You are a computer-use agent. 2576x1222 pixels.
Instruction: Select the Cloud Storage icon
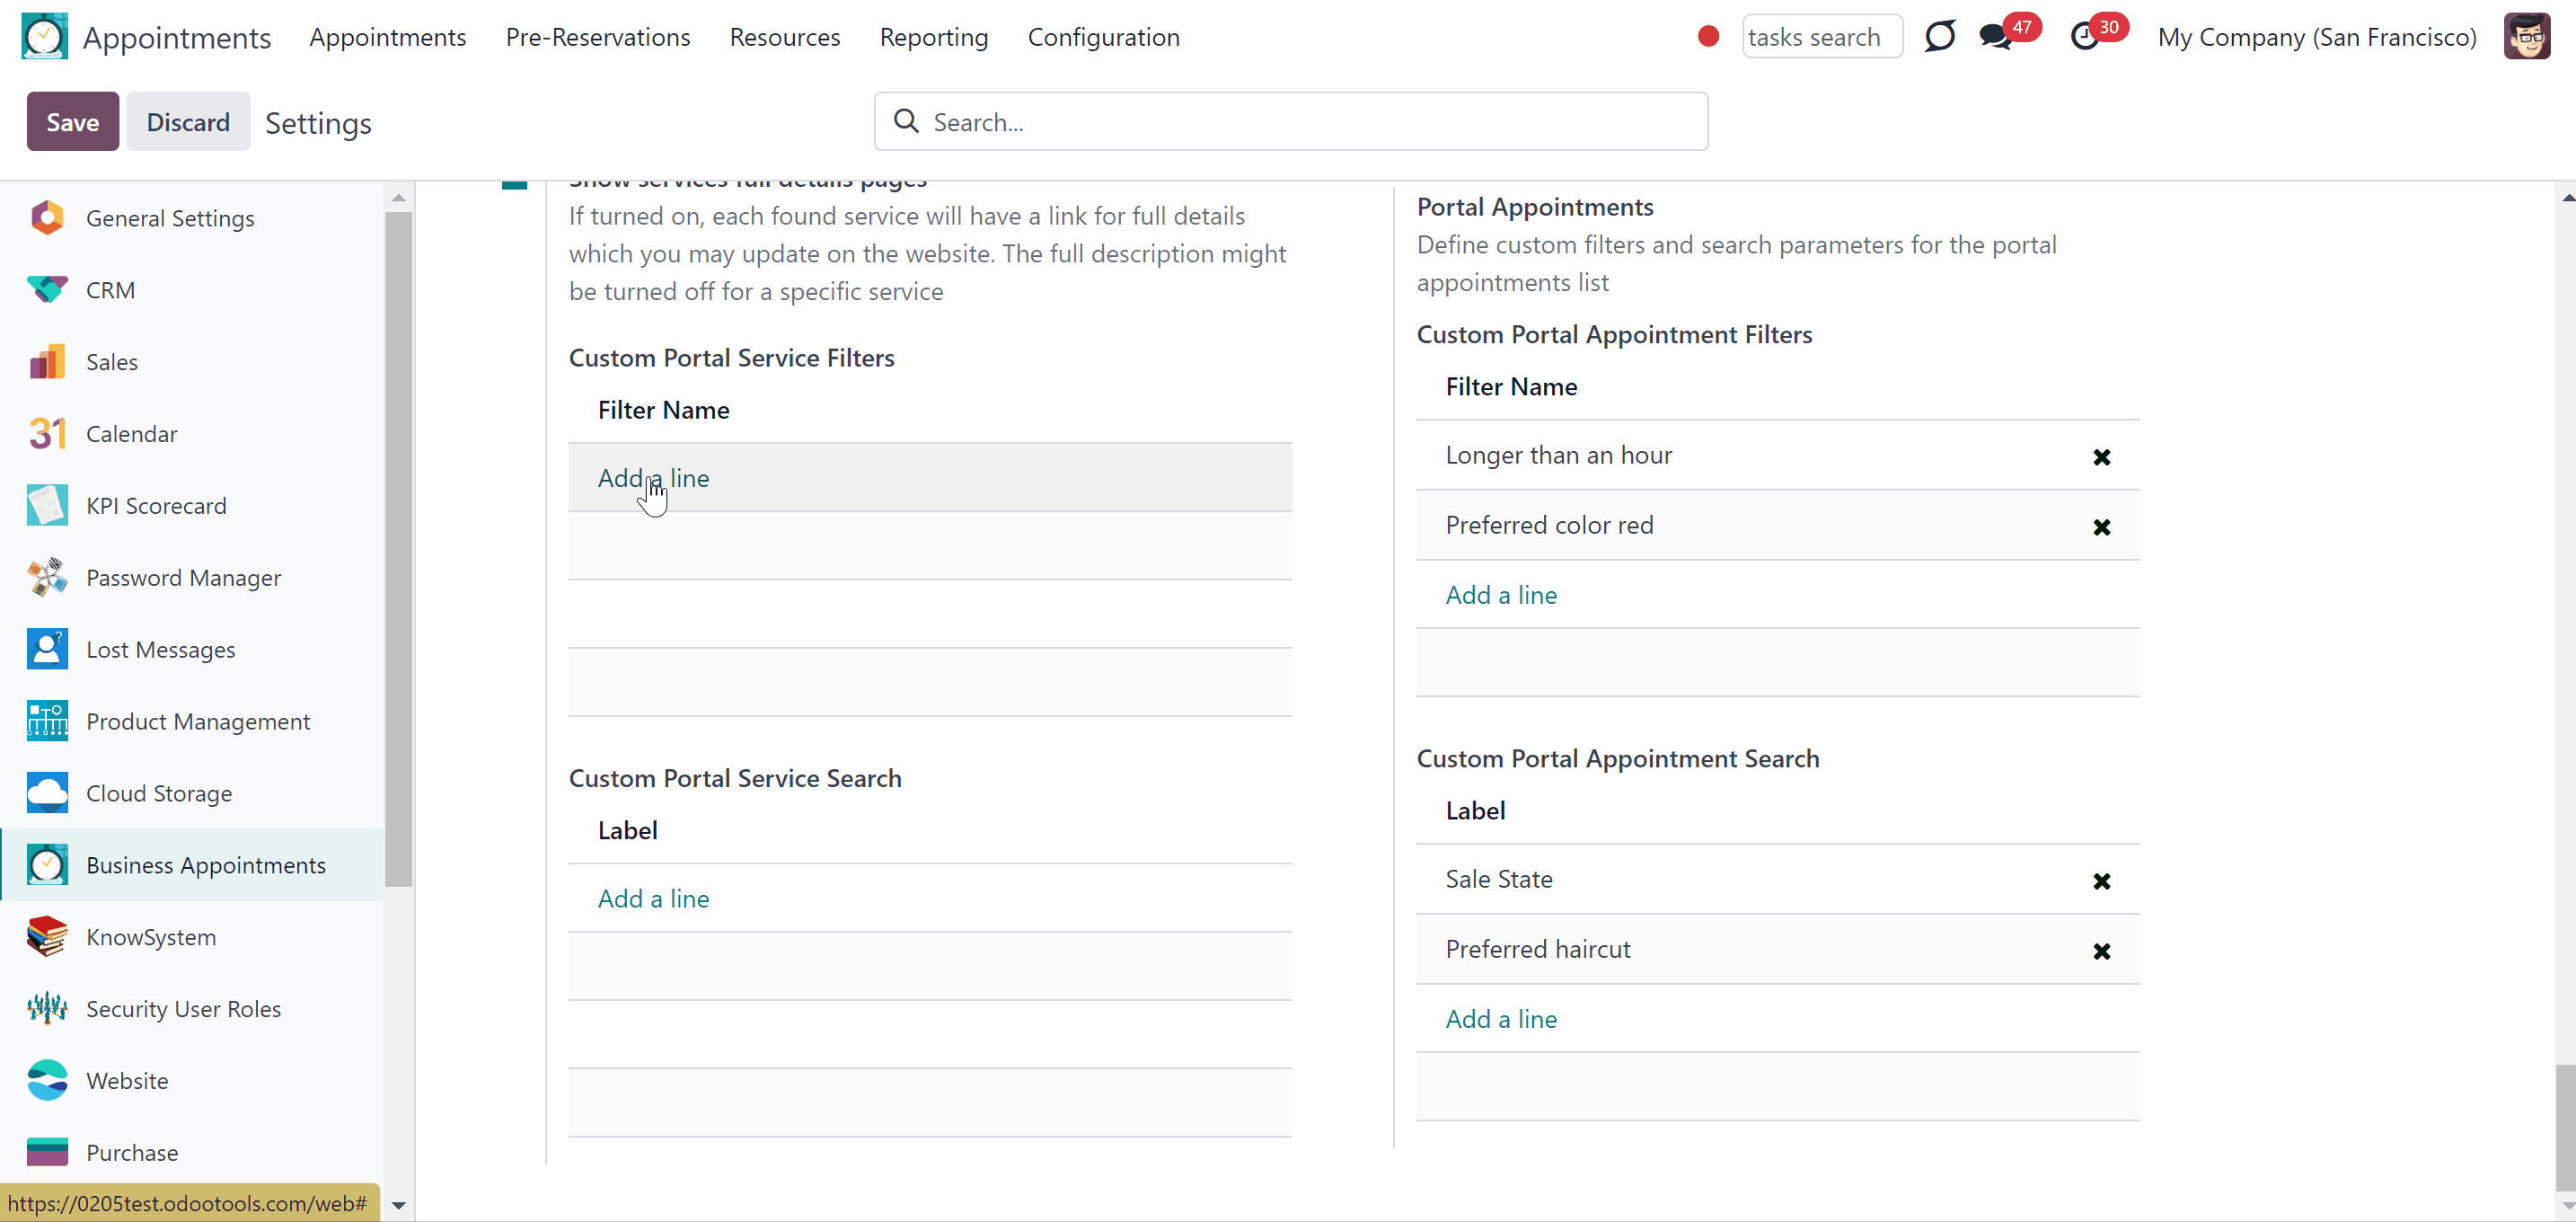click(47, 793)
